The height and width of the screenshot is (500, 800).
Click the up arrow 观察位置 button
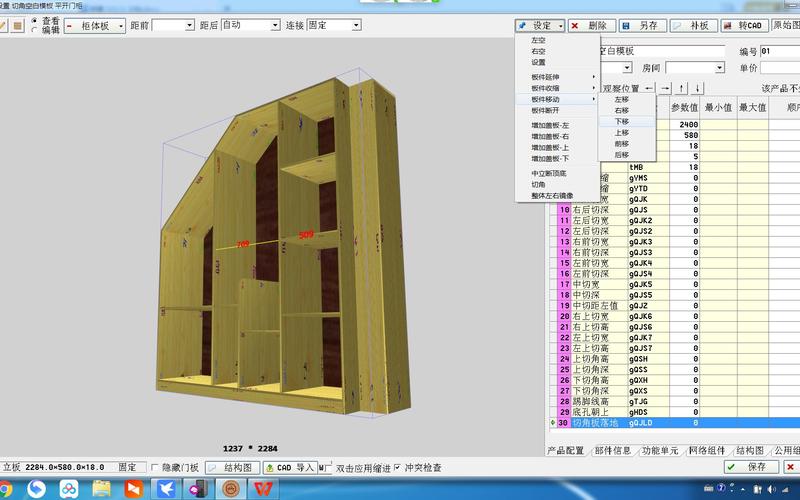681,88
